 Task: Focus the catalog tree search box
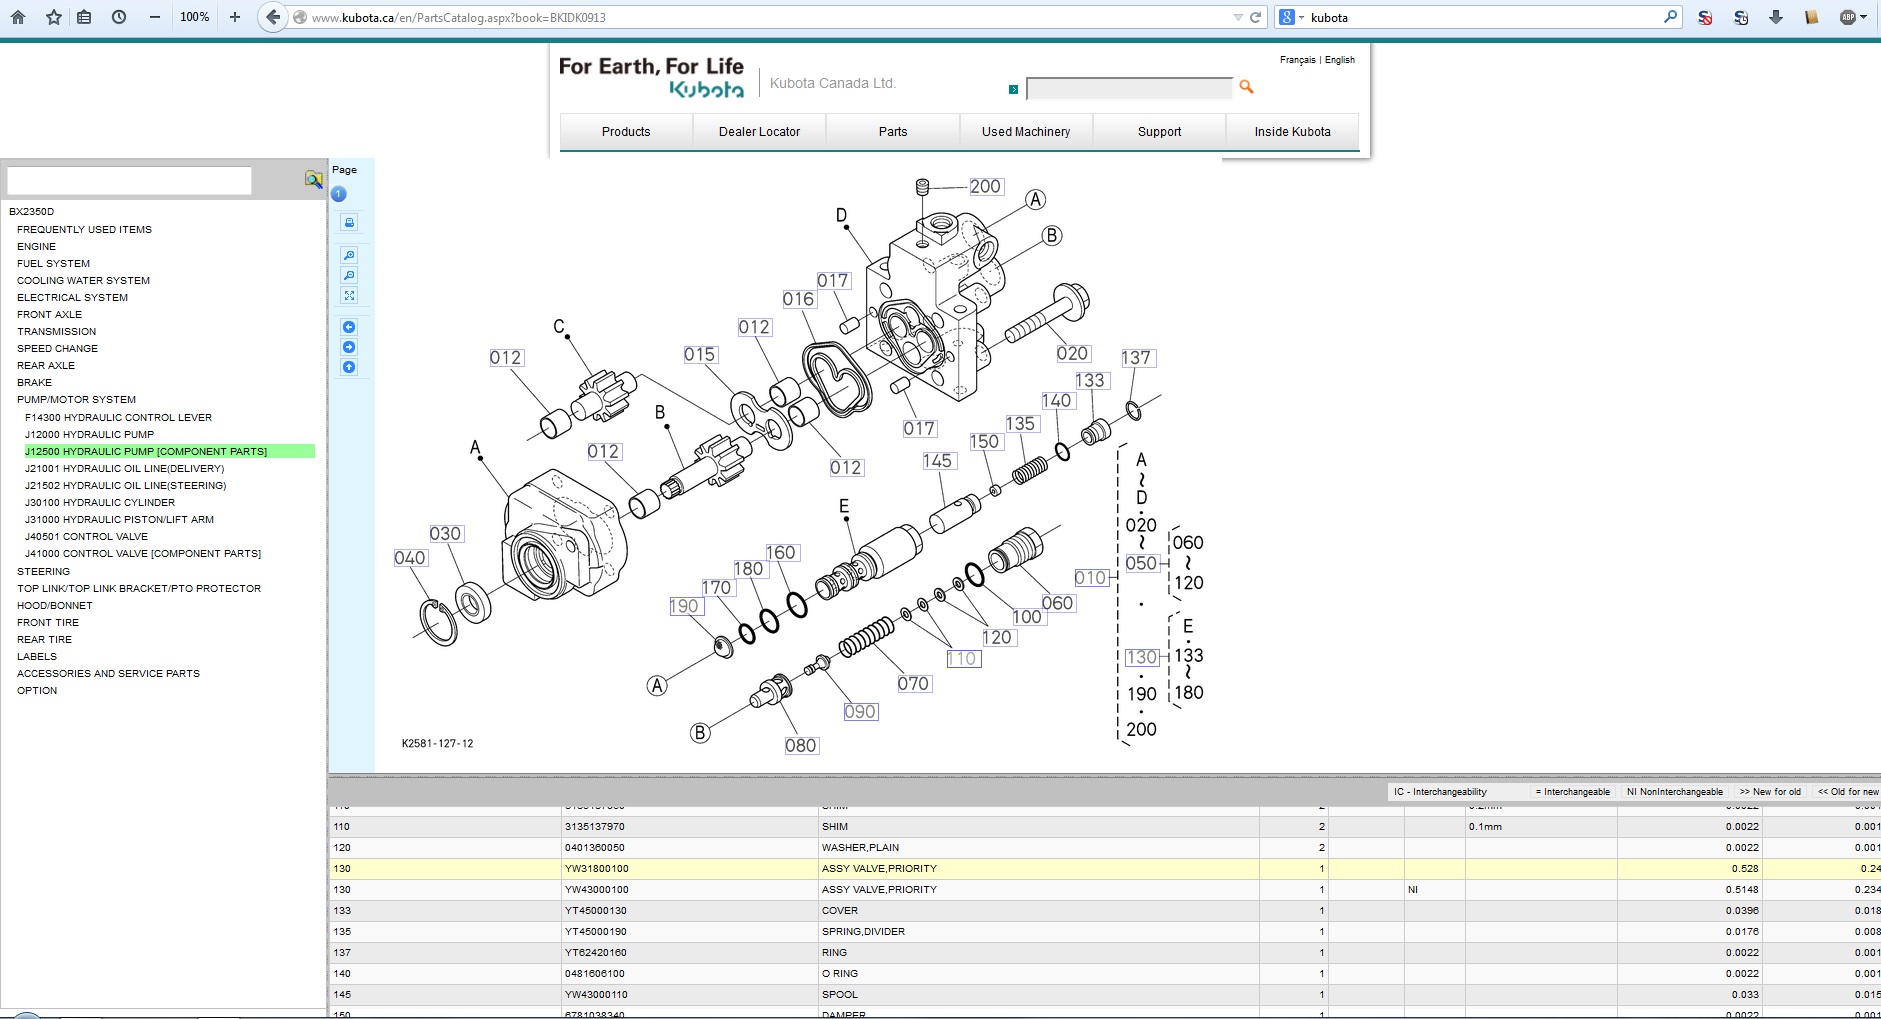(x=129, y=180)
